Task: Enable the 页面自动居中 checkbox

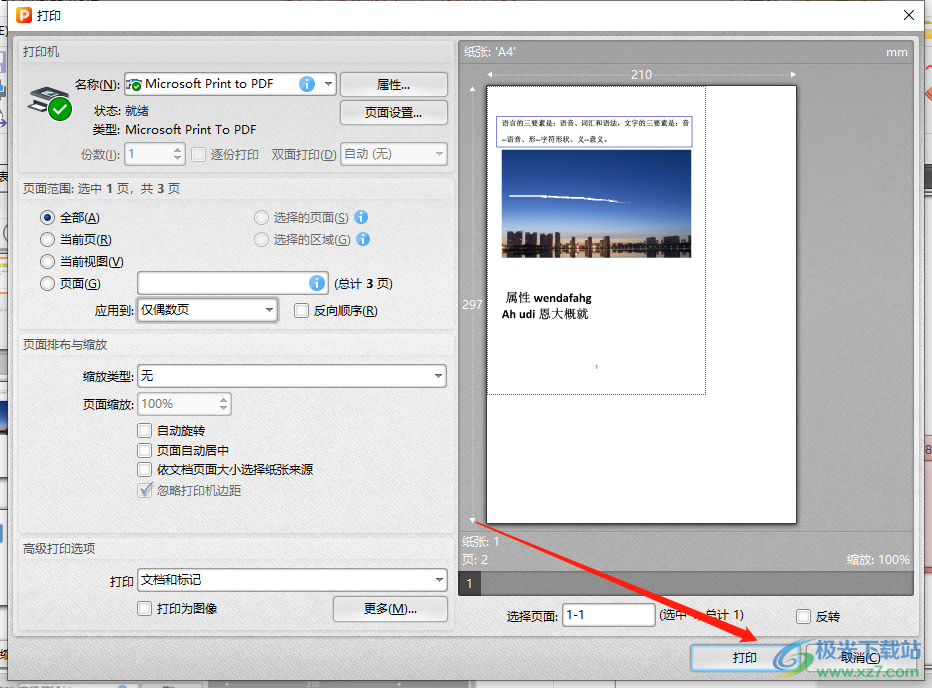Action: click(144, 450)
